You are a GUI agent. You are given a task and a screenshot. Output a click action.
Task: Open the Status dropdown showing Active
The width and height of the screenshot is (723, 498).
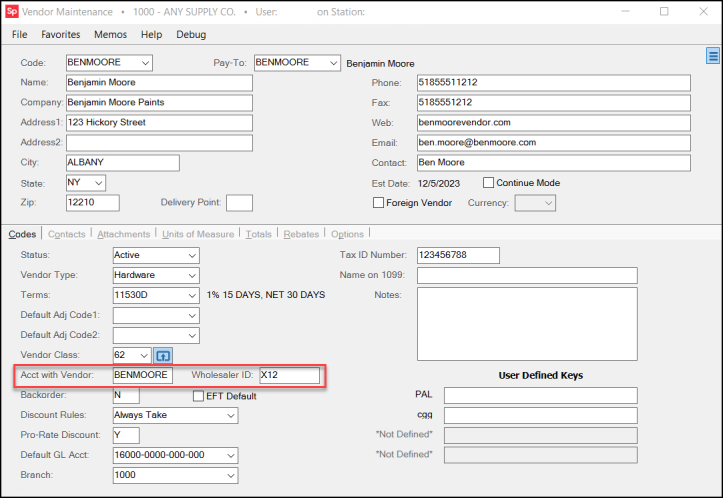tap(192, 255)
